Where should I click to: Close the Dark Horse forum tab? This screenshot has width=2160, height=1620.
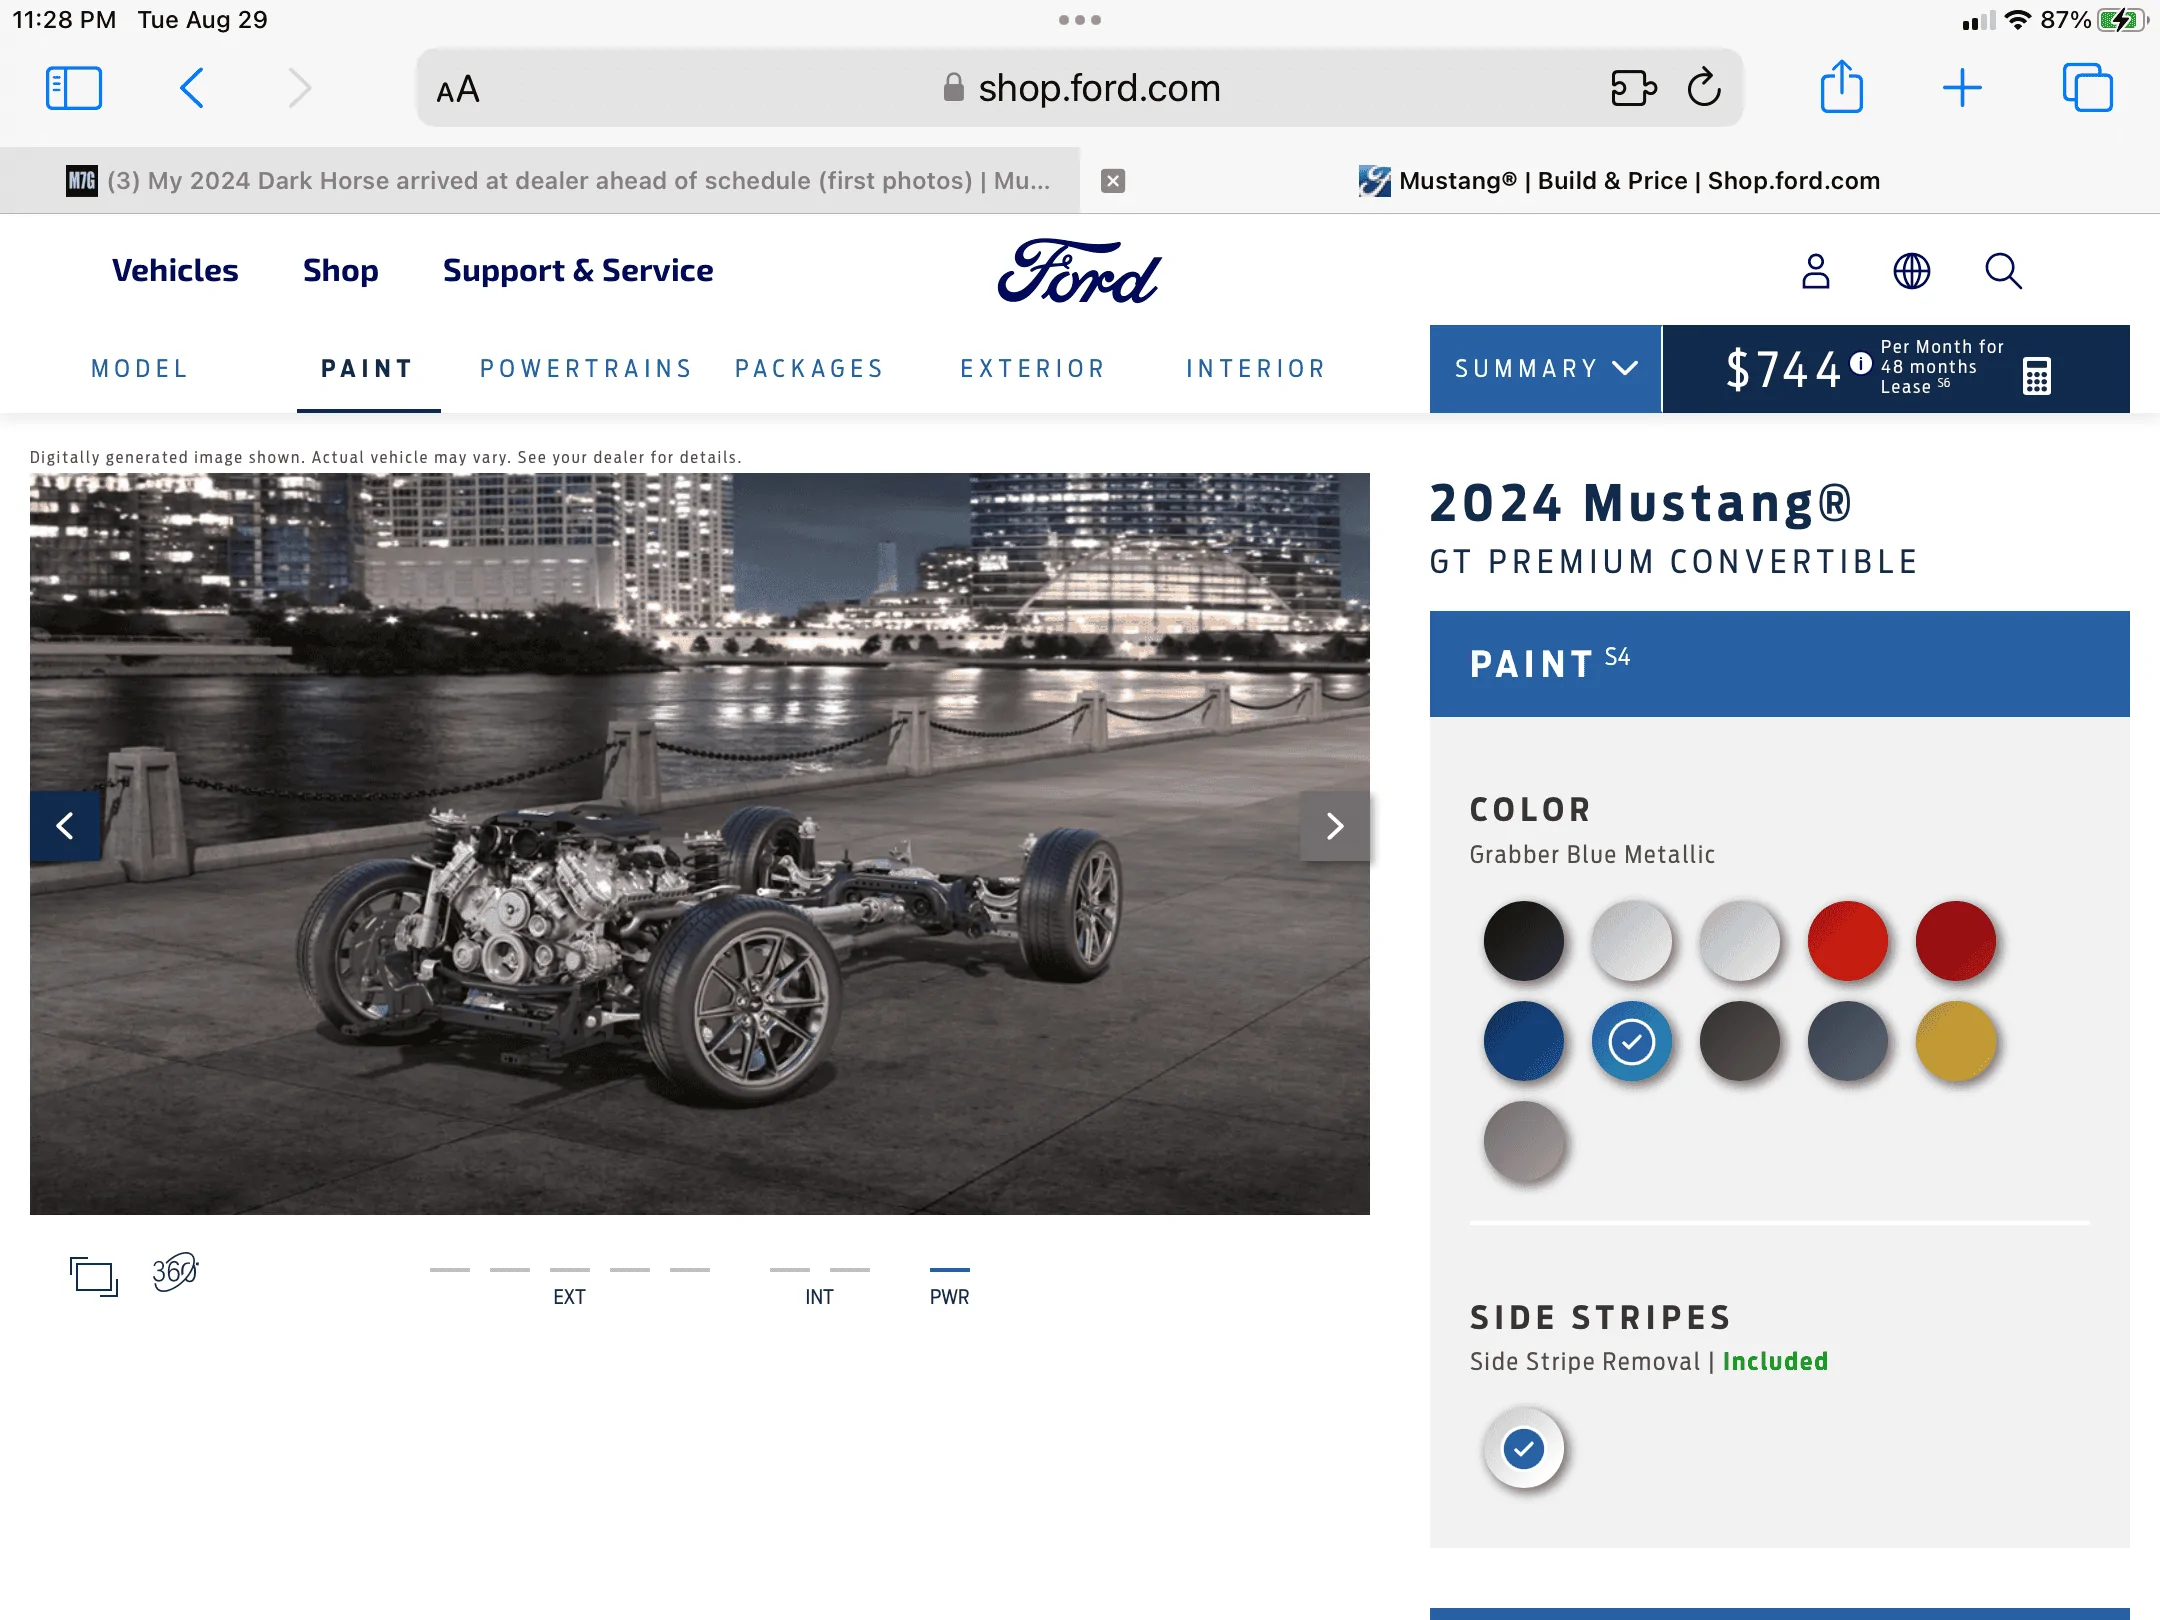1113,181
